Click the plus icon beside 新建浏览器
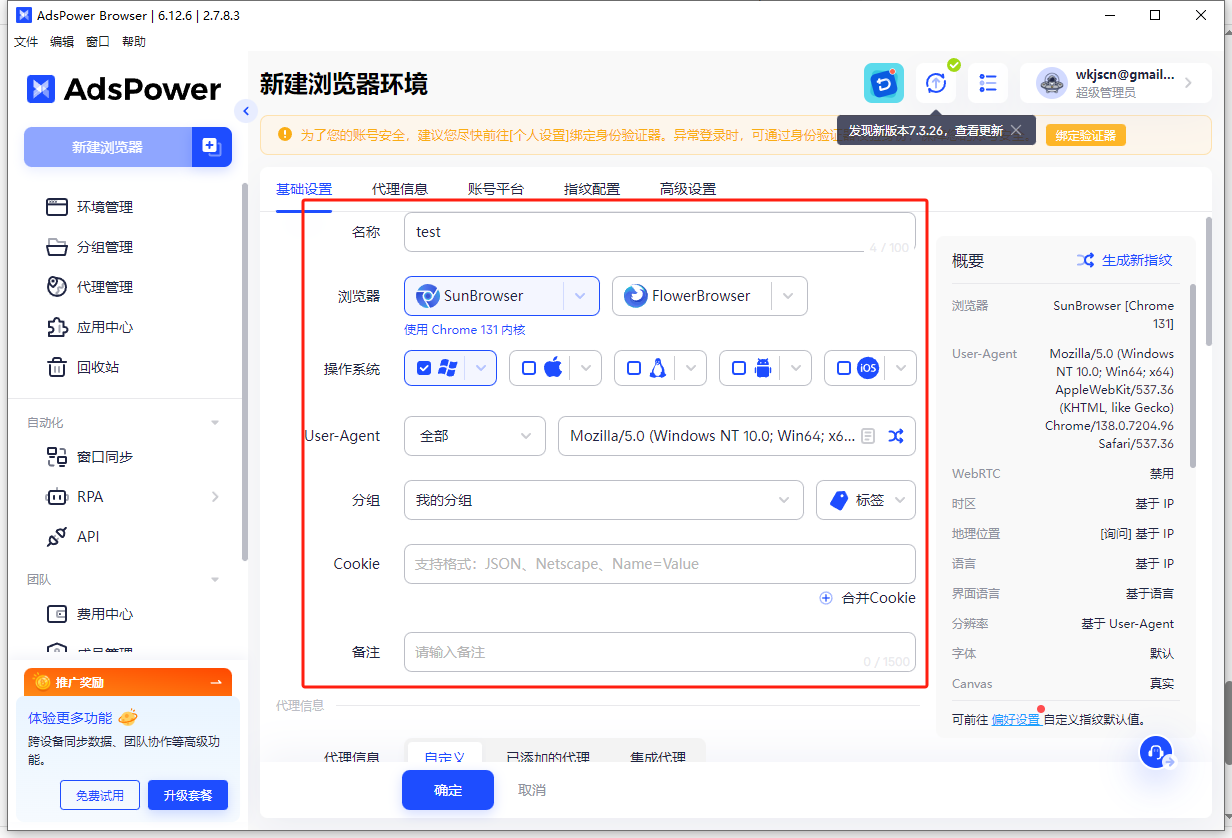The height and width of the screenshot is (838, 1232). [211, 146]
